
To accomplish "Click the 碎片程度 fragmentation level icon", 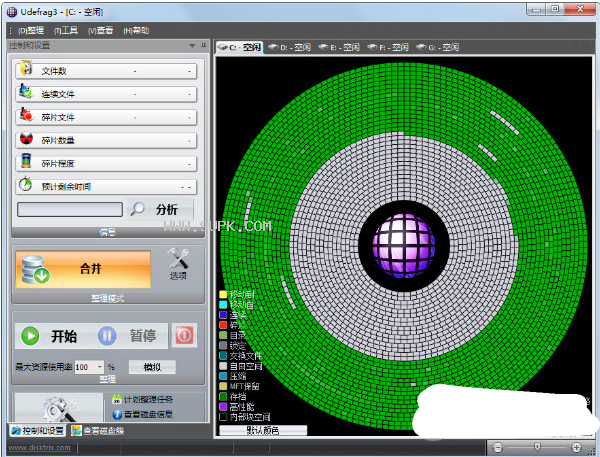I will click(x=26, y=161).
